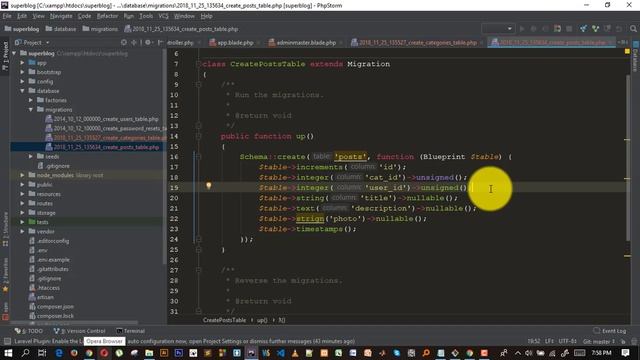The width and height of the screenshot is (640, 360).
Task: Select composer.json in project tree
Action: point(51,307)
